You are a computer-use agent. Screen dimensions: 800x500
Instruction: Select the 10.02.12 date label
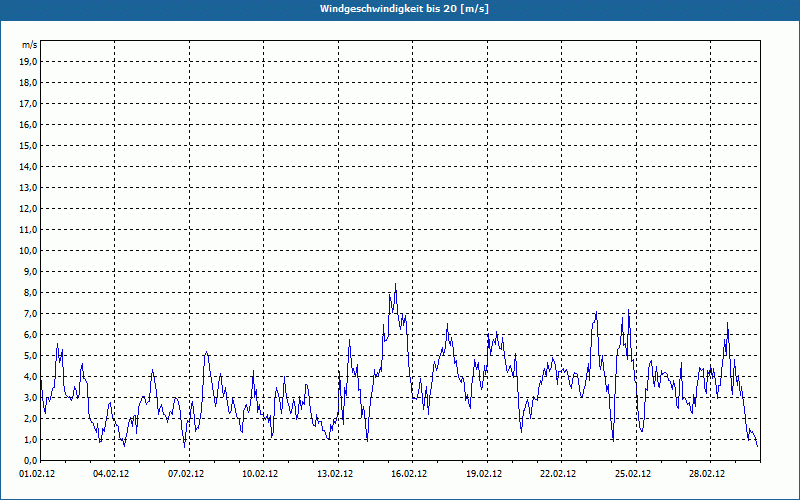(x=260, y=474)
